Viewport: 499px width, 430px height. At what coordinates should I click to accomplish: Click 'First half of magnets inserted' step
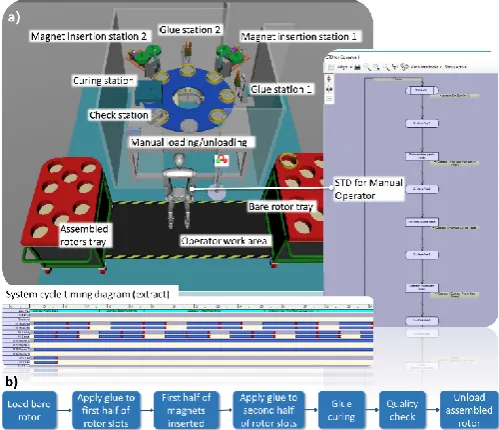point(186,410)
